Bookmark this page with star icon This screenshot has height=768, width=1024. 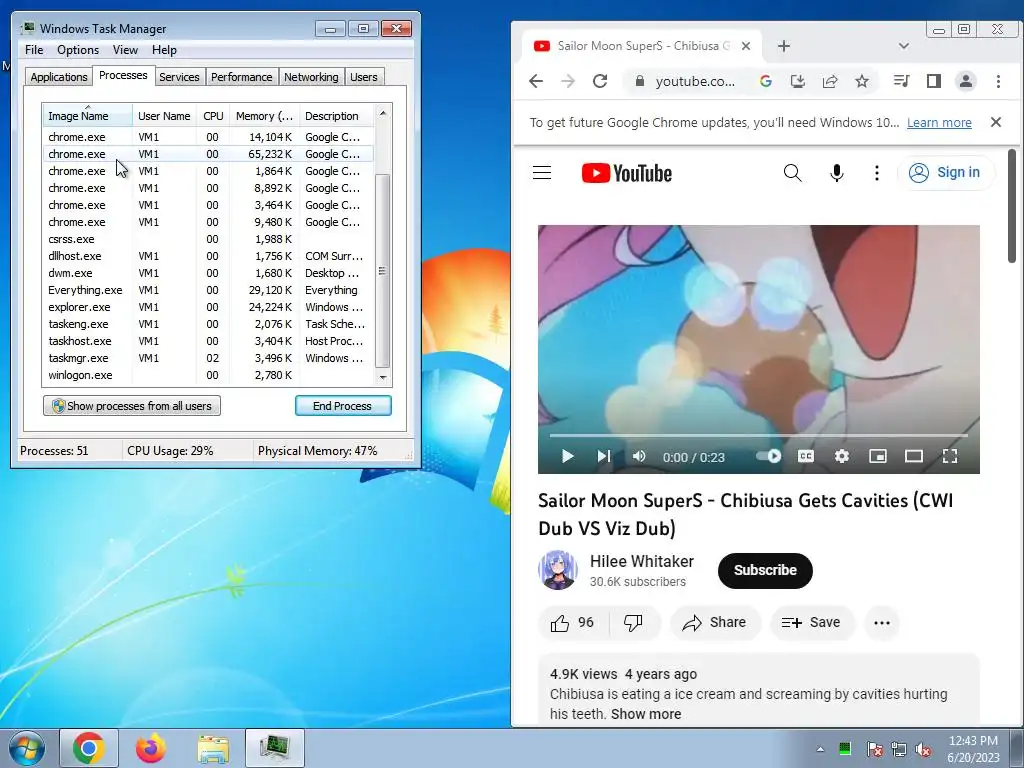862,81
